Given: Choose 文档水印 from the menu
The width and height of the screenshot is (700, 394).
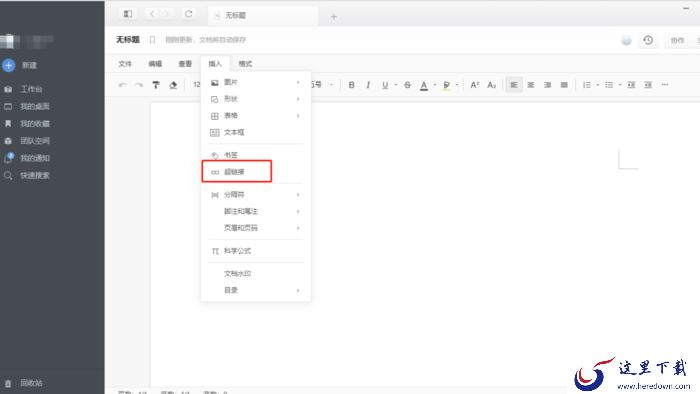Looking at the screenshot, I should [x=256, y=274].
